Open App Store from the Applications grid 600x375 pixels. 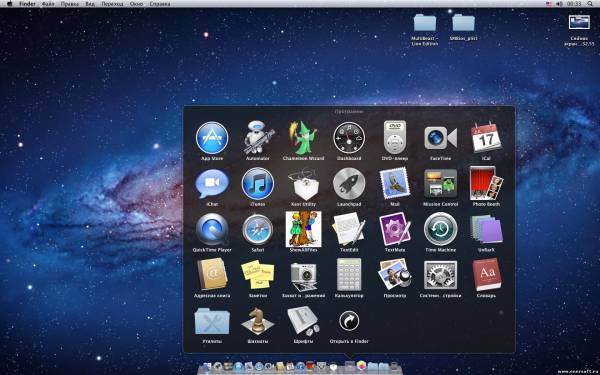212,138
